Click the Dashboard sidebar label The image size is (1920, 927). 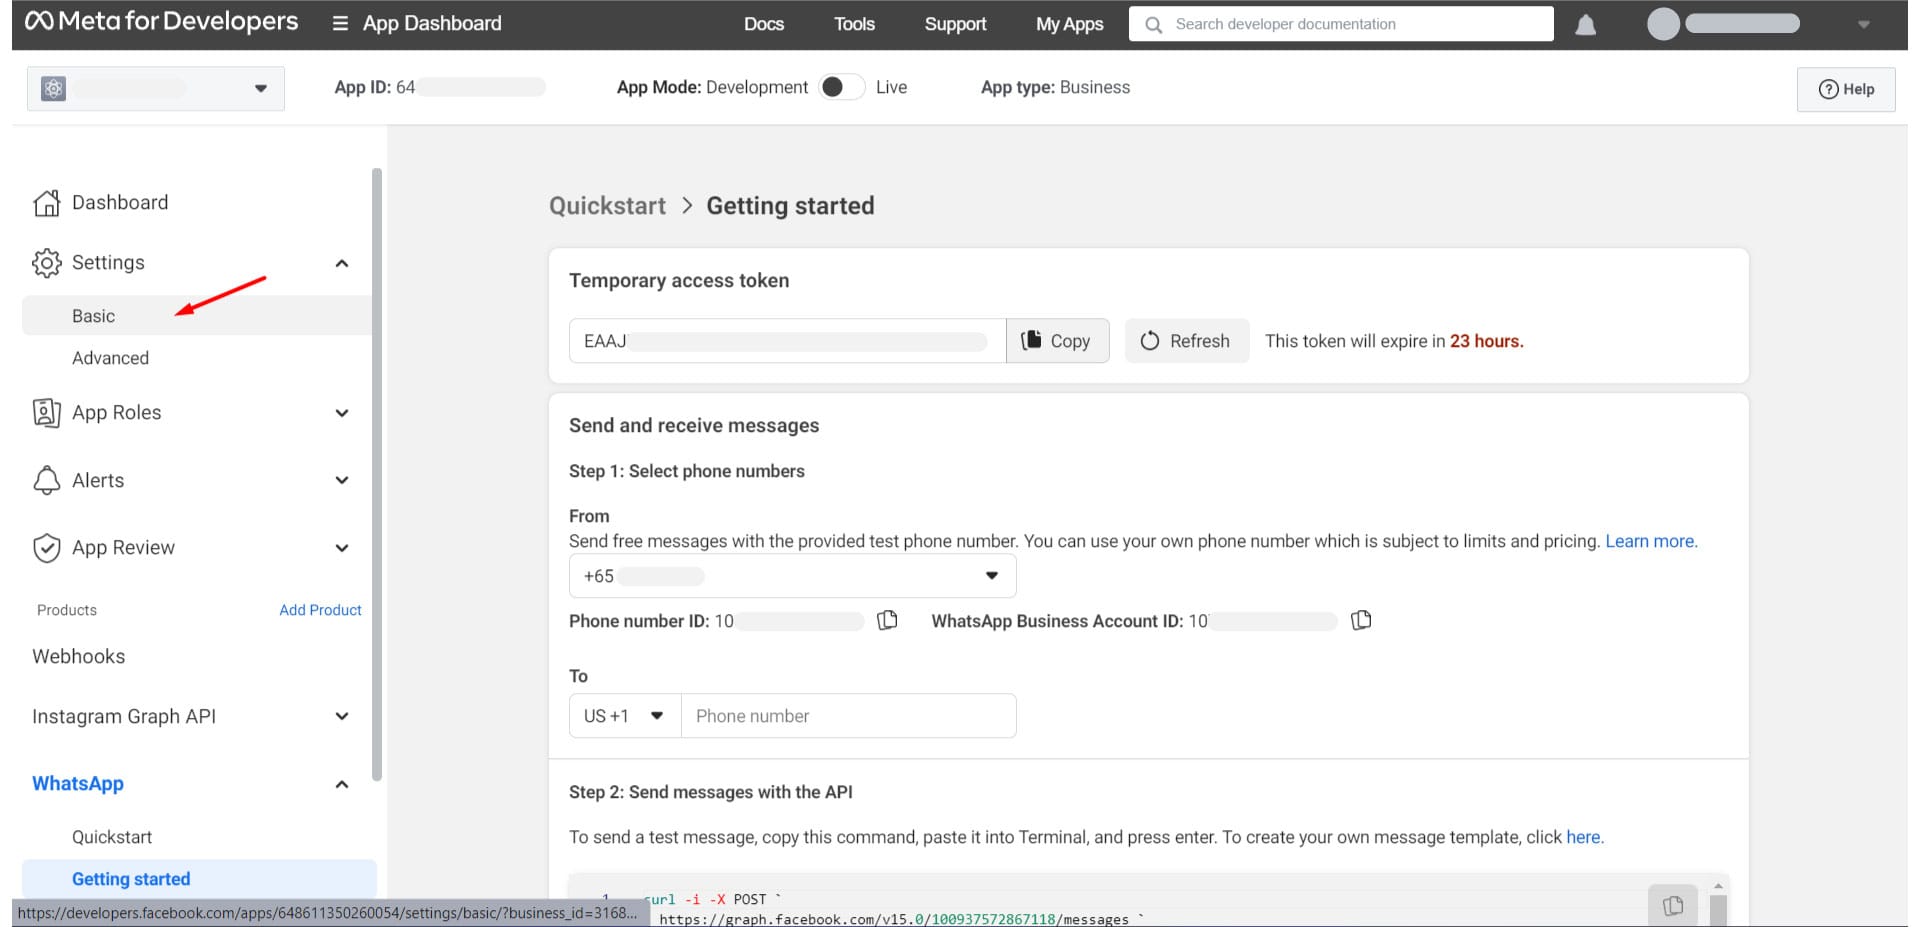pos(120,203)
